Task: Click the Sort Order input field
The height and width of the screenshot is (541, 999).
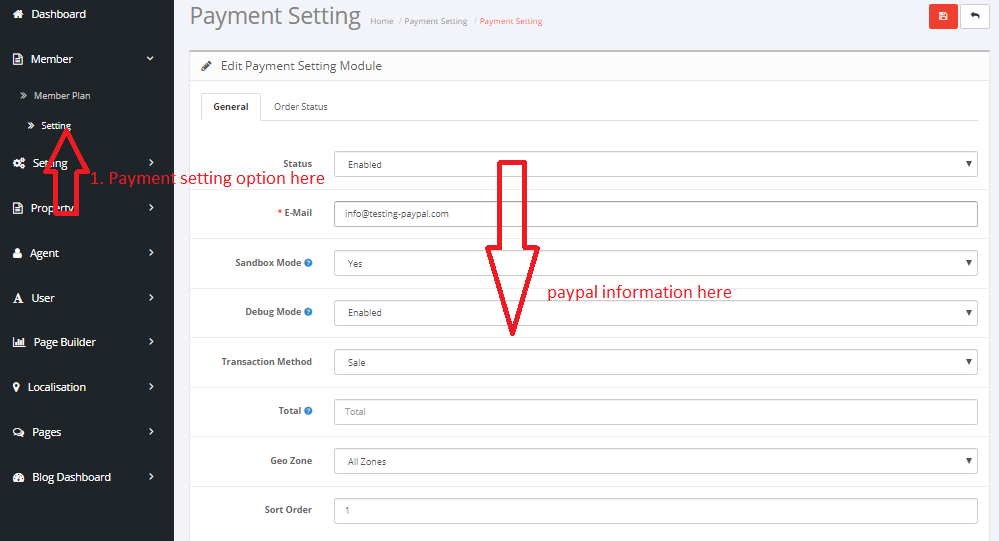Action: point(655,511)
